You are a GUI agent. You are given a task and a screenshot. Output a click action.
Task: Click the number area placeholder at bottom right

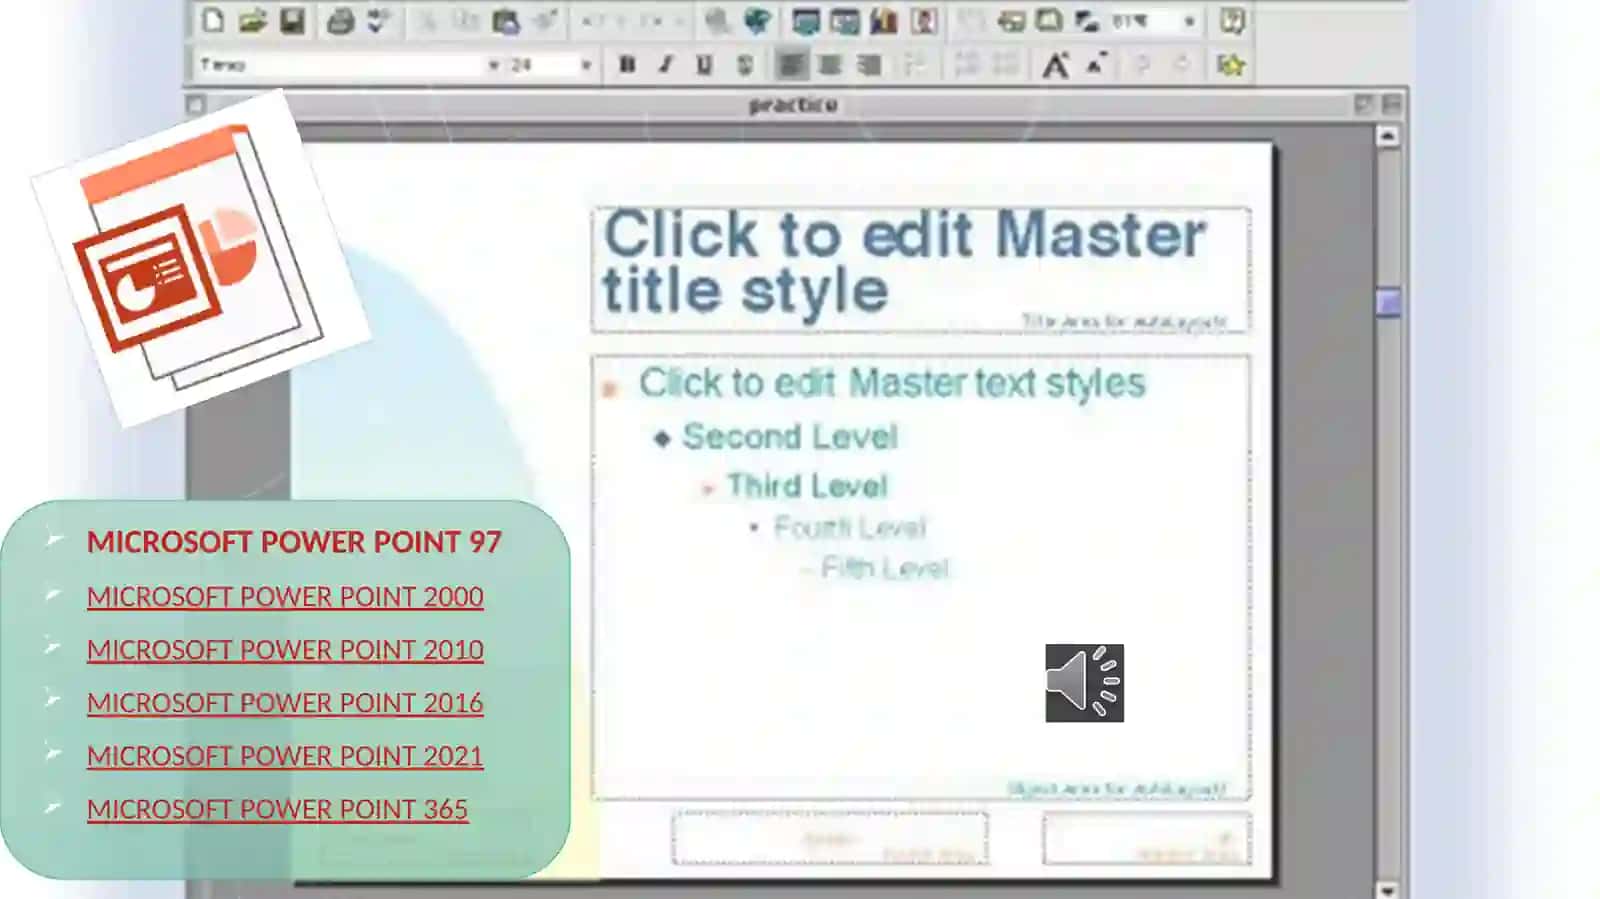coord(1146,838)
